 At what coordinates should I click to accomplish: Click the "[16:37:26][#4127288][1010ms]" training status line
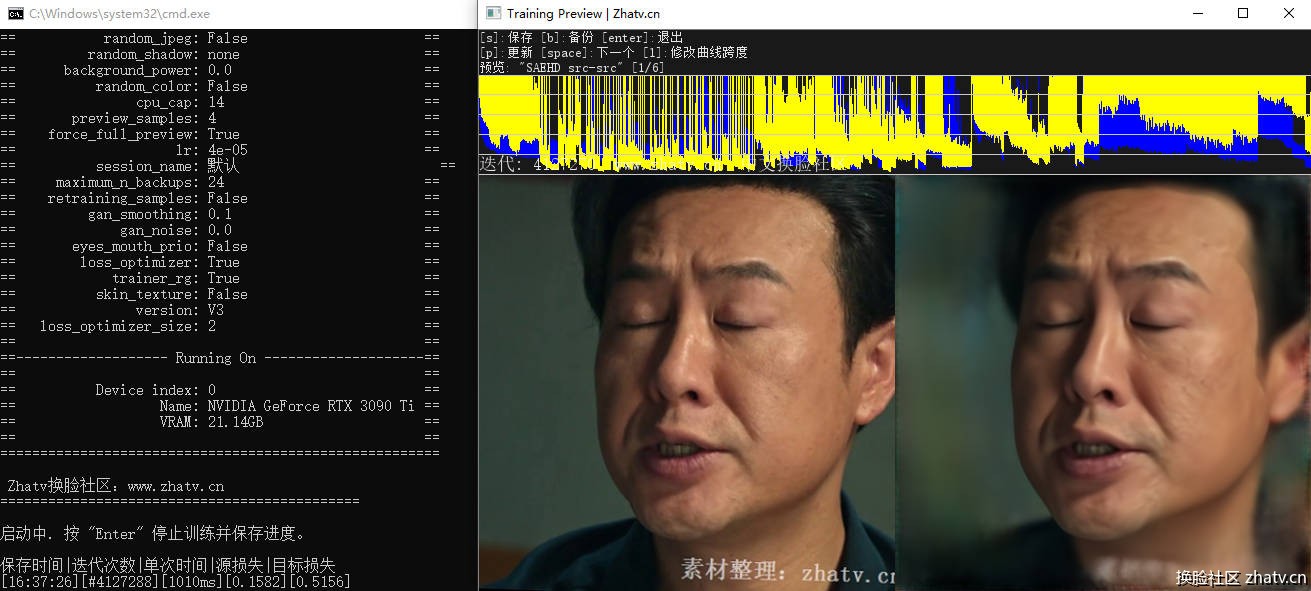tap(175, 581)
